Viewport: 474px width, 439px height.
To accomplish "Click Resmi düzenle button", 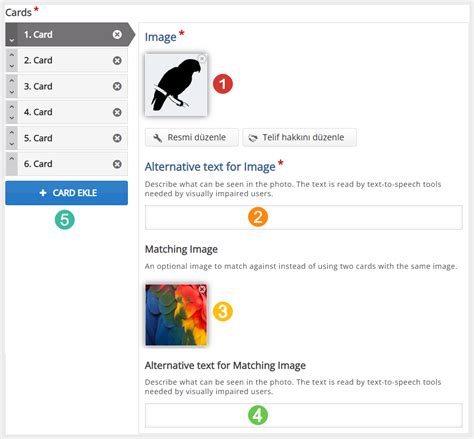I will [x=192, y=137].
